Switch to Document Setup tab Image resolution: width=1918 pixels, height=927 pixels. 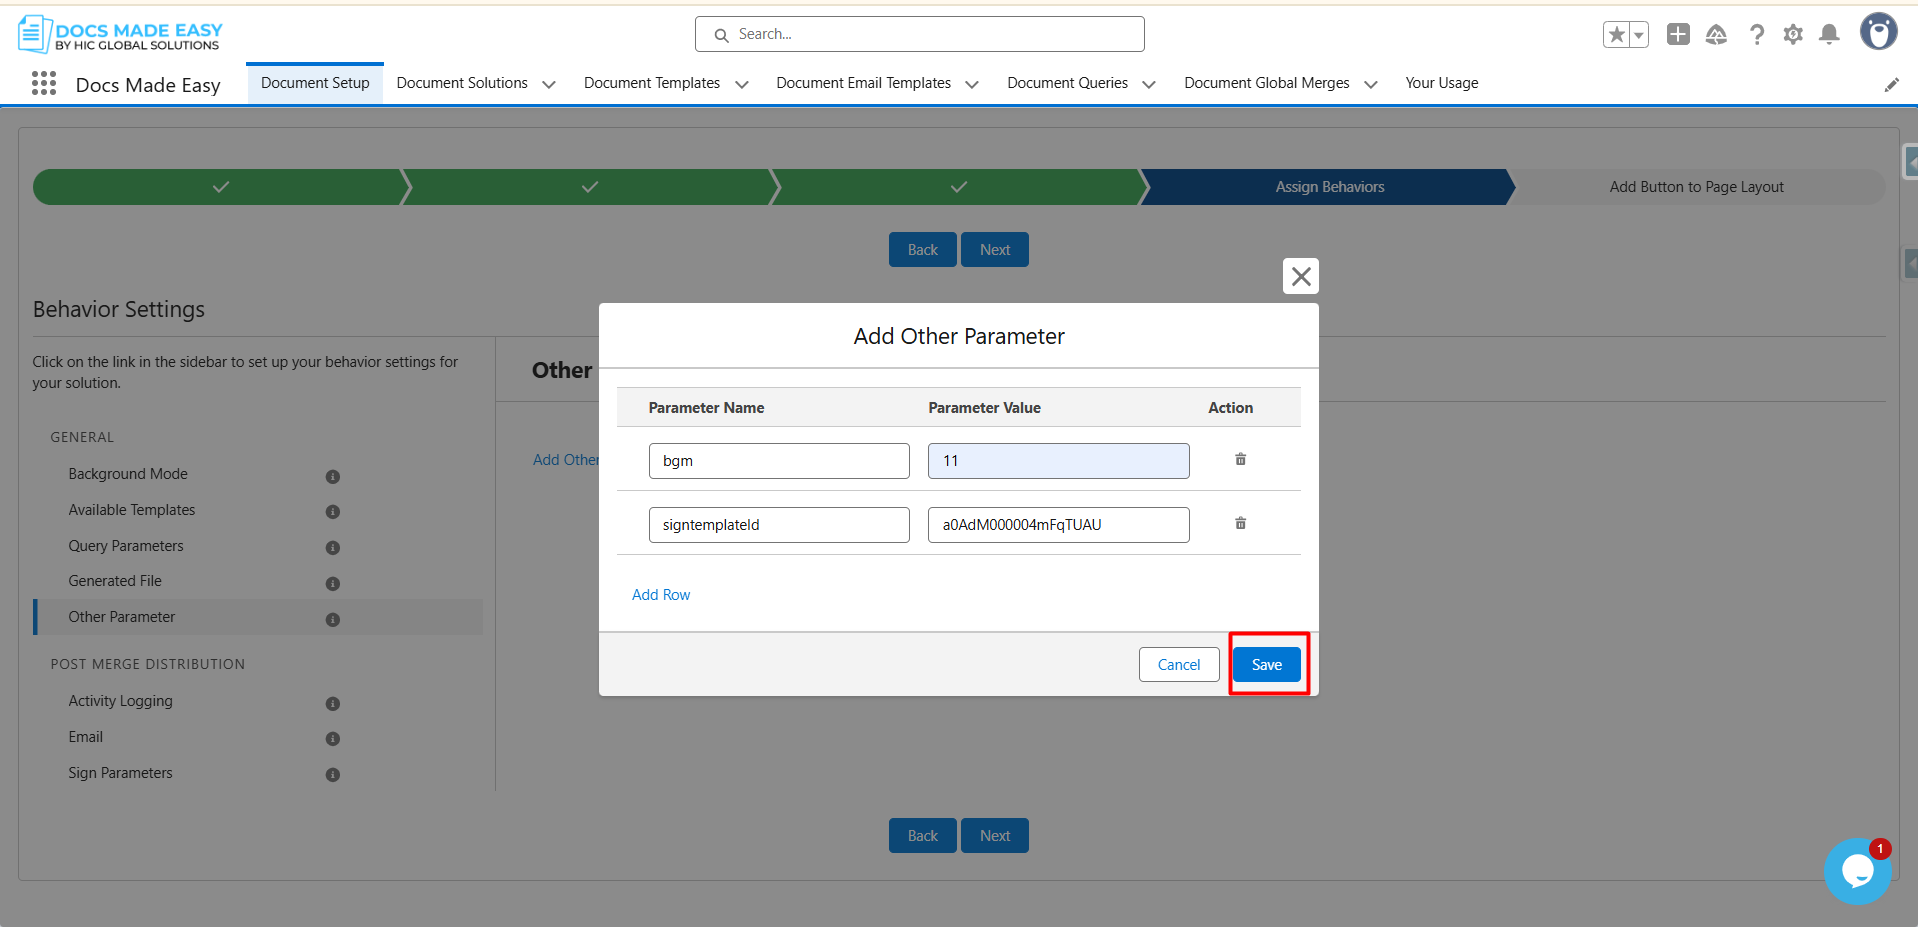[315, 83]
